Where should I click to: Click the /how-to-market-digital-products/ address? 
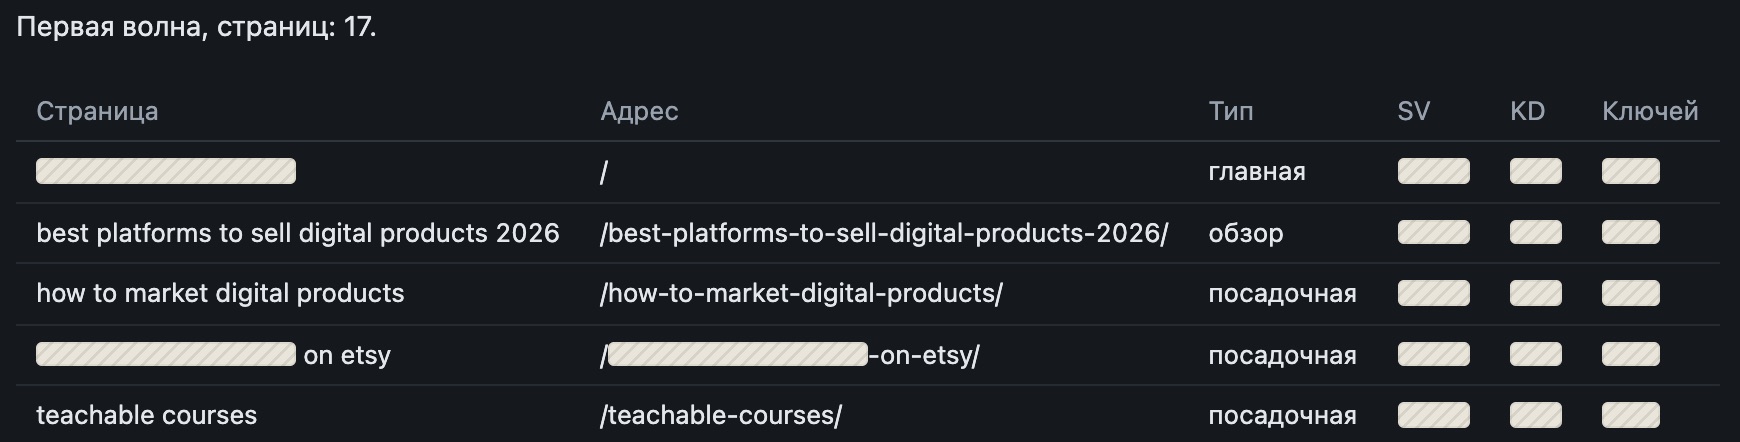tap(801, 293)
